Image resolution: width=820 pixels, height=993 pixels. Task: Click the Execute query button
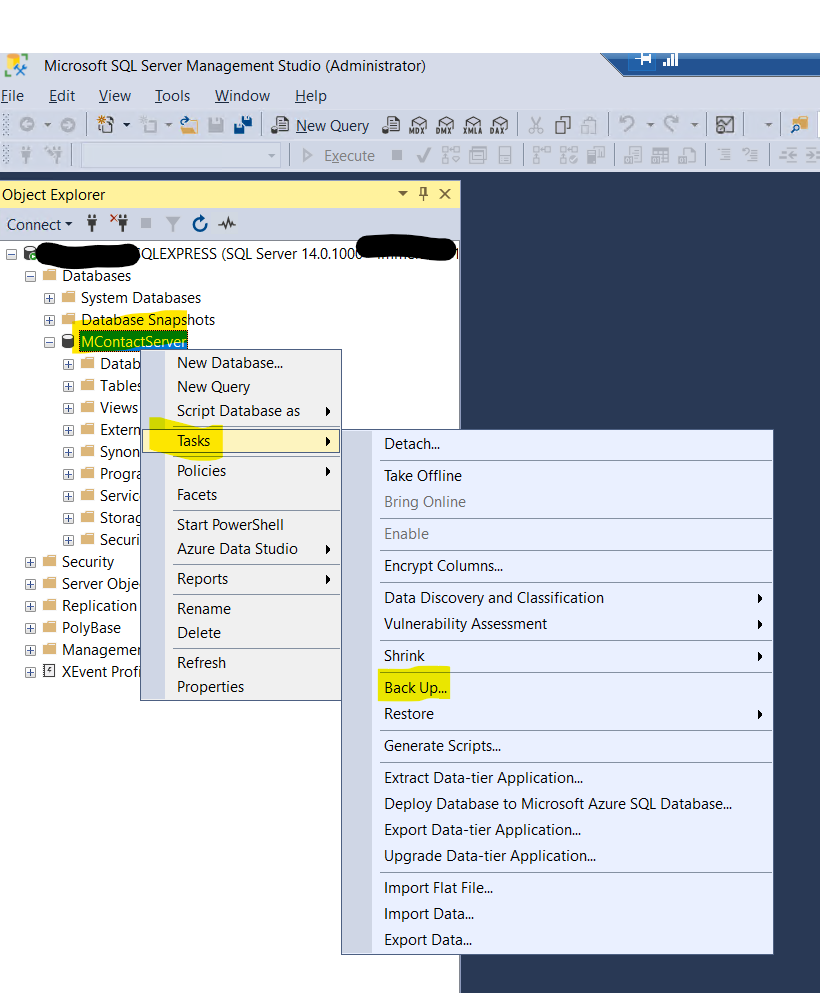click(339, 156)
